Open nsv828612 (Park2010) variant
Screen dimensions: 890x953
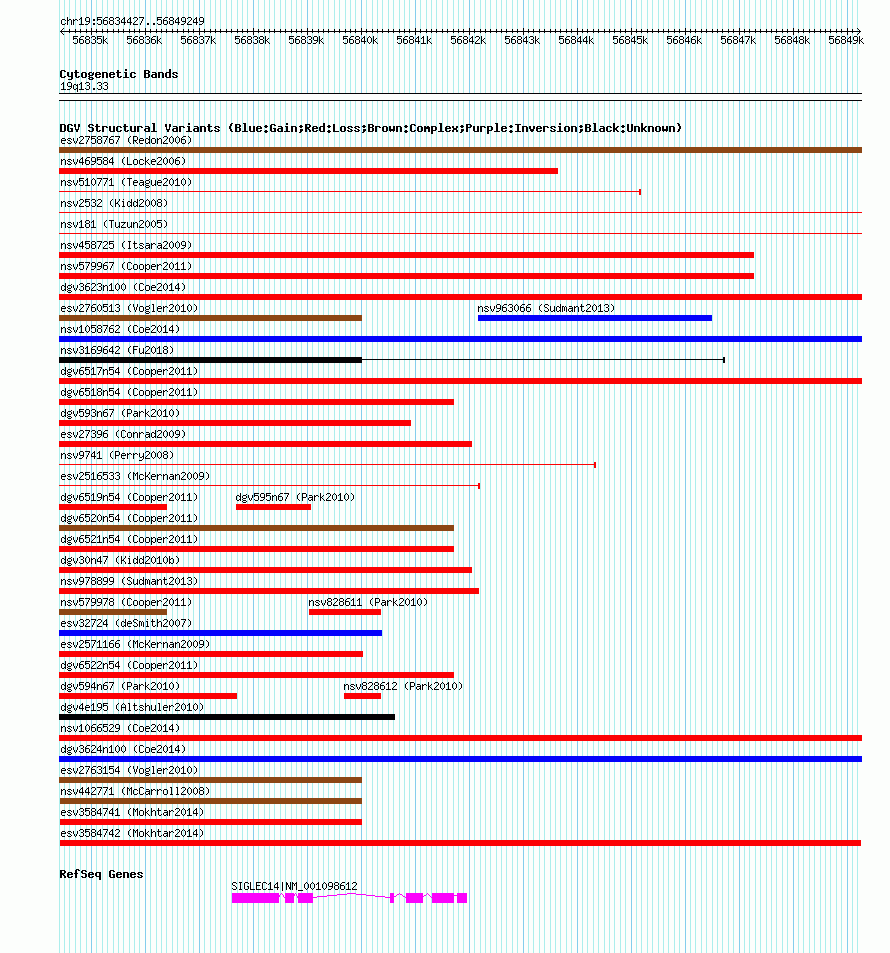[403, 686]
